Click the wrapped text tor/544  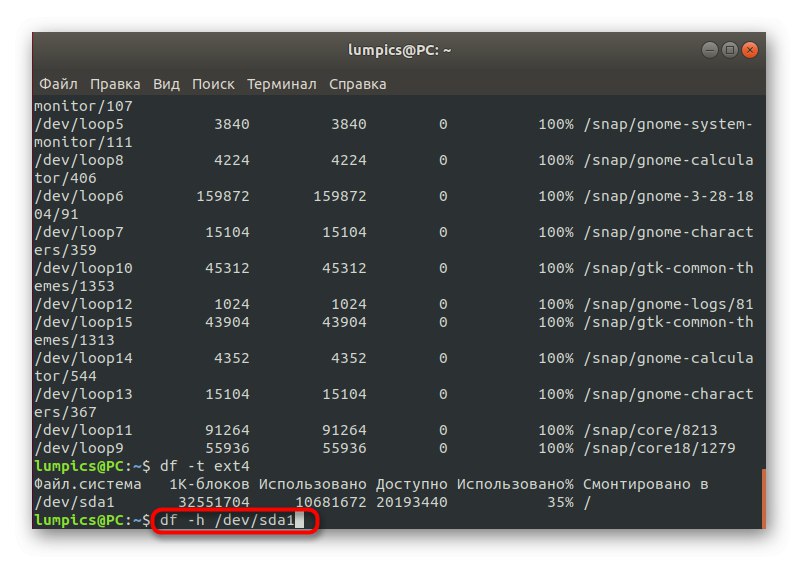pyautogui.click(x=65, y=376)
